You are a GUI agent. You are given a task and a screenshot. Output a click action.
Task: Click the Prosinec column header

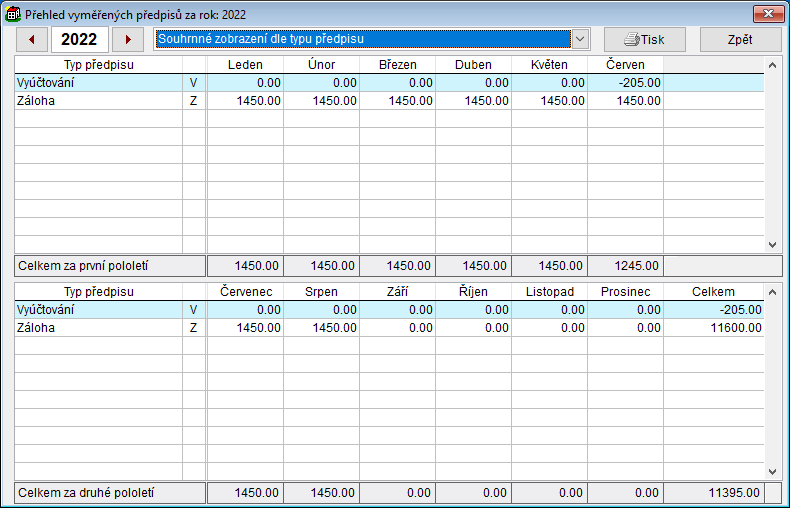pos(625,292)
